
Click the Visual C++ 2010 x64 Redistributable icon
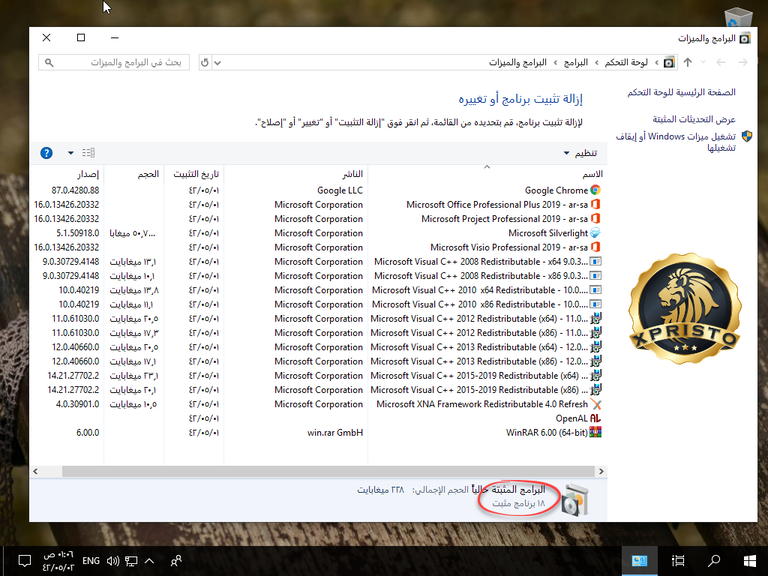[x=596, y=290]
